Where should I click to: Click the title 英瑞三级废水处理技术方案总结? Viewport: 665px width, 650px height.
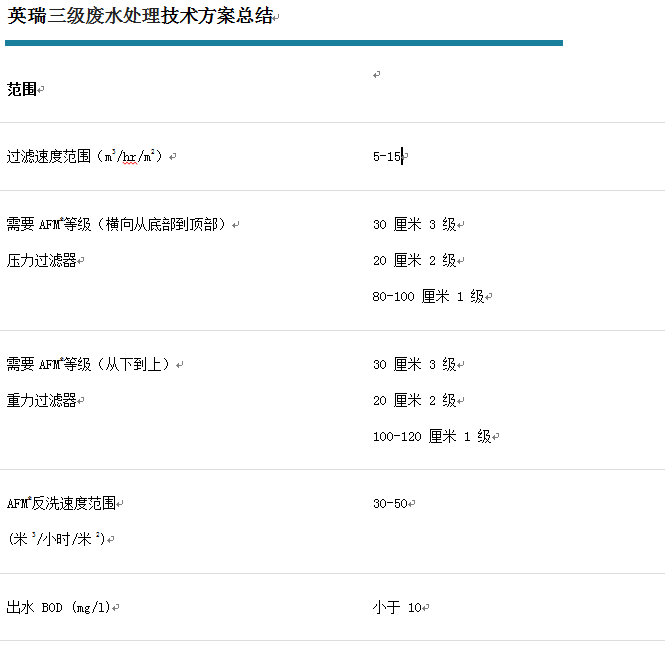139,16
